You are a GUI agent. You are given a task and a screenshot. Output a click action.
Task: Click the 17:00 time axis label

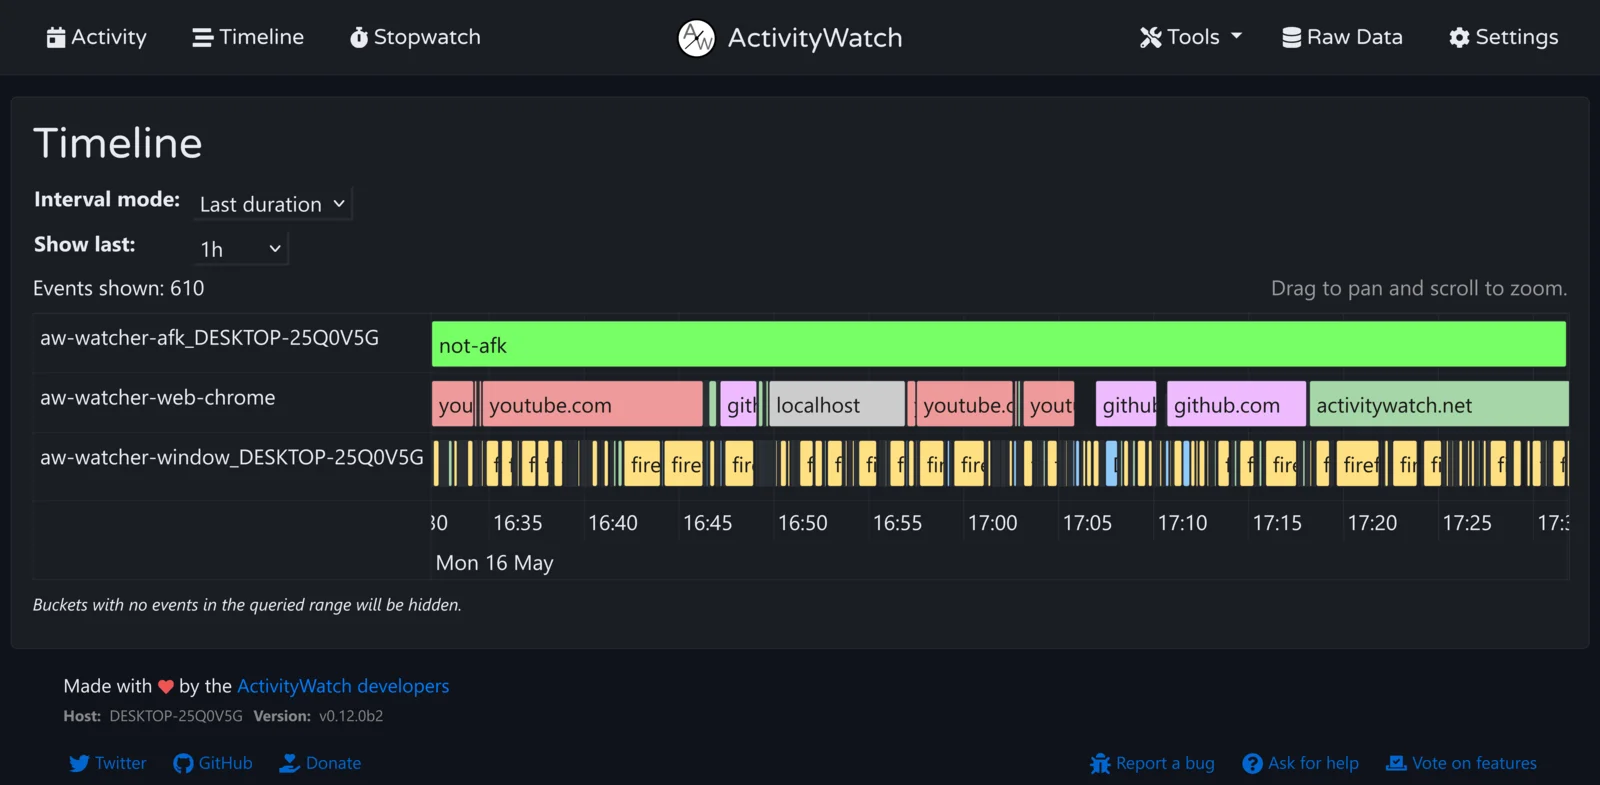(992, 523)
